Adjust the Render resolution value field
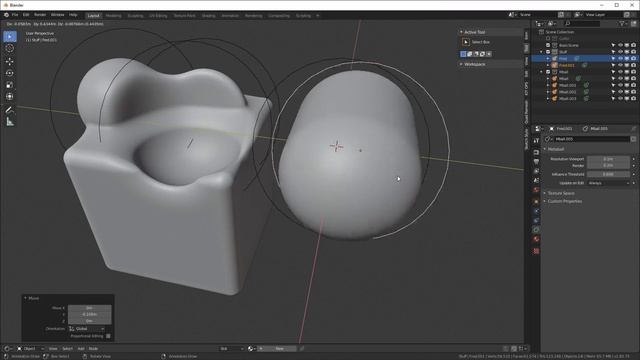 coord(608,165)
